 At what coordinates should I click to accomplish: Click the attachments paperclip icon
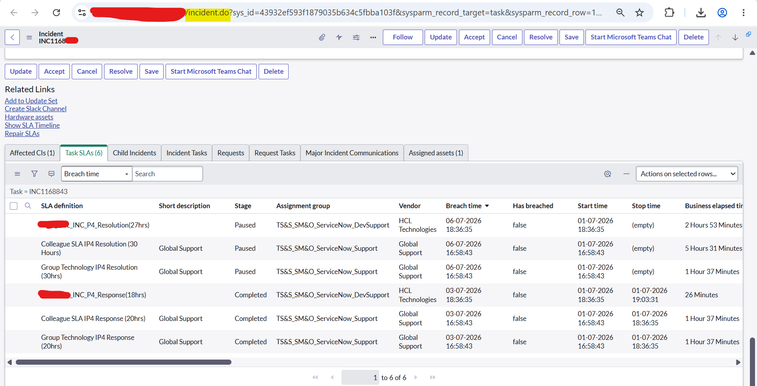pyautogui.click(x=322, y=37)
